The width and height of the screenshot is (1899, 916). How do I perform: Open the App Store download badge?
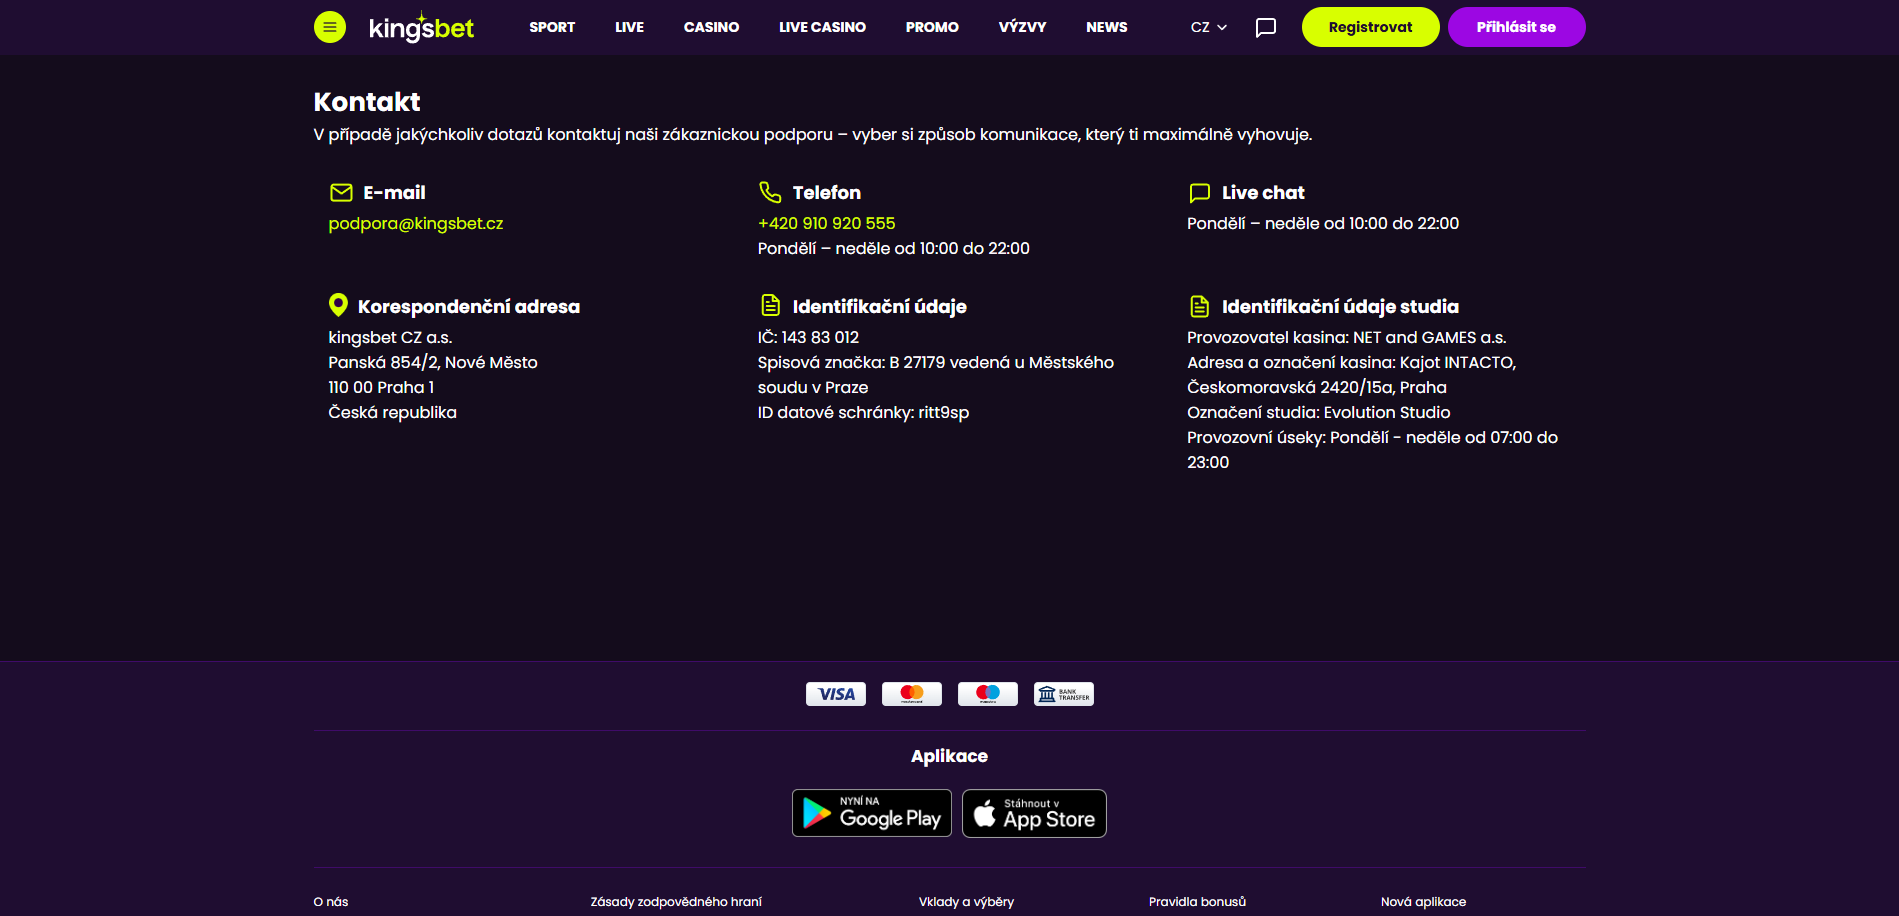[1034, 813]
